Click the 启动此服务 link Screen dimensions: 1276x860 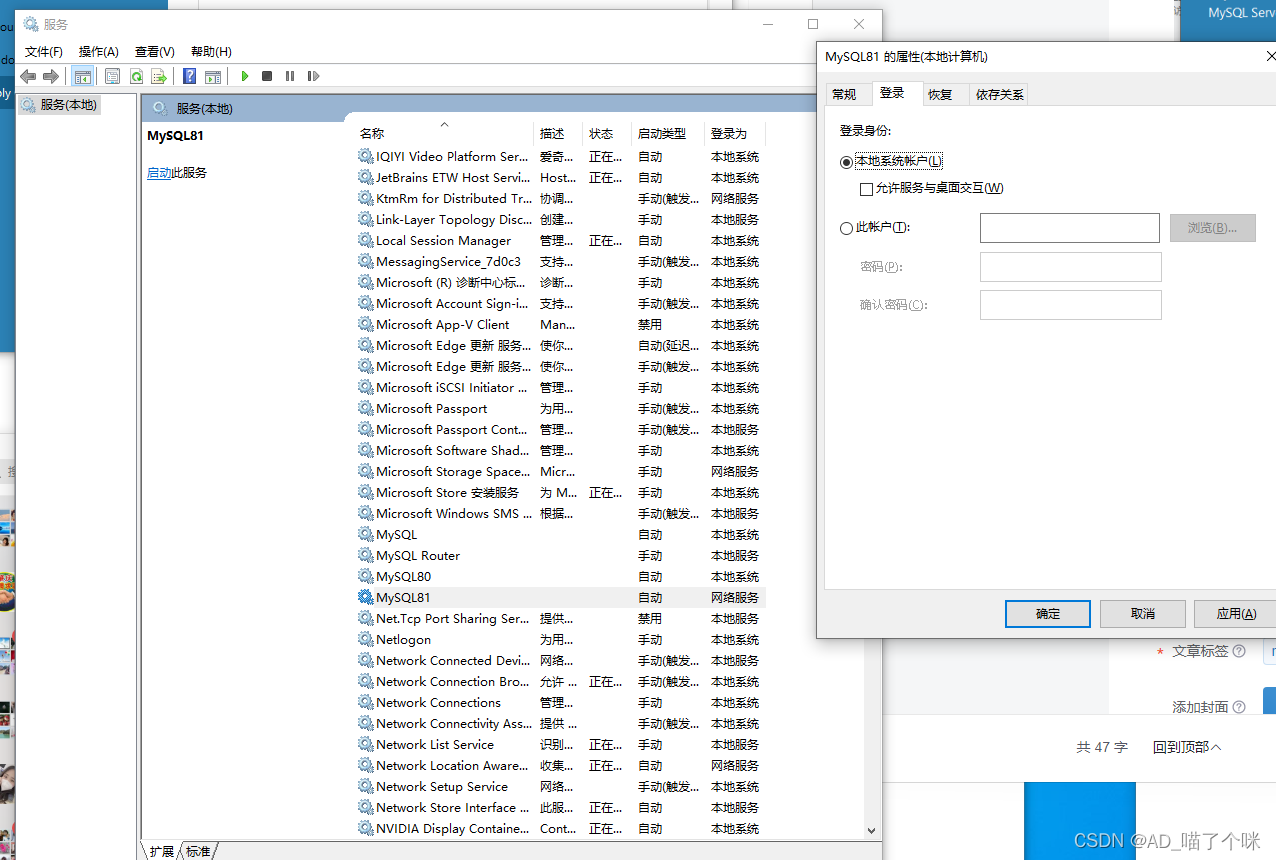176,172
